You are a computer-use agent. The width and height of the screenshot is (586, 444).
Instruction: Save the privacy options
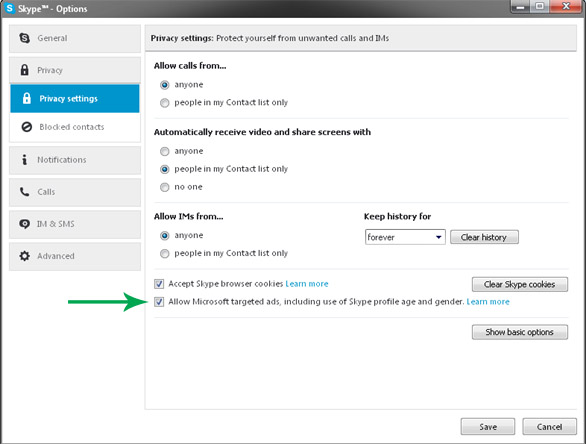[488, 426]
